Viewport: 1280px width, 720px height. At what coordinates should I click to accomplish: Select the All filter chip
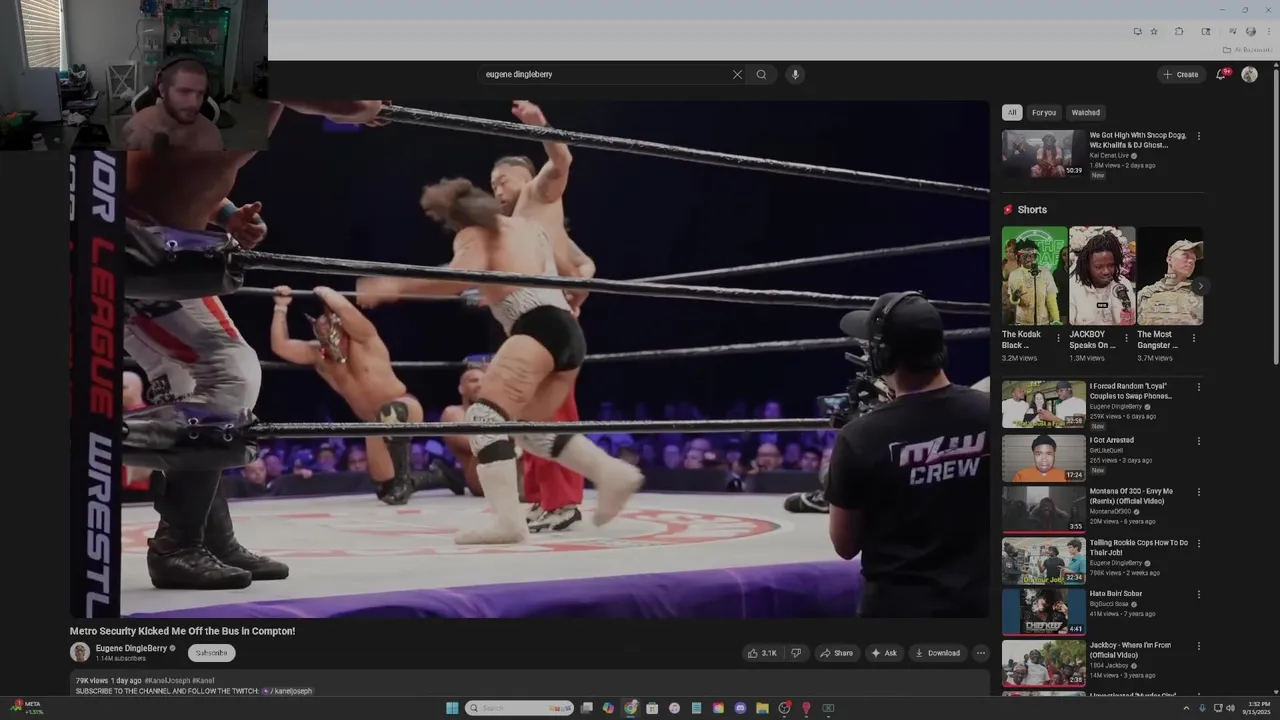[x=1012, y=113]
